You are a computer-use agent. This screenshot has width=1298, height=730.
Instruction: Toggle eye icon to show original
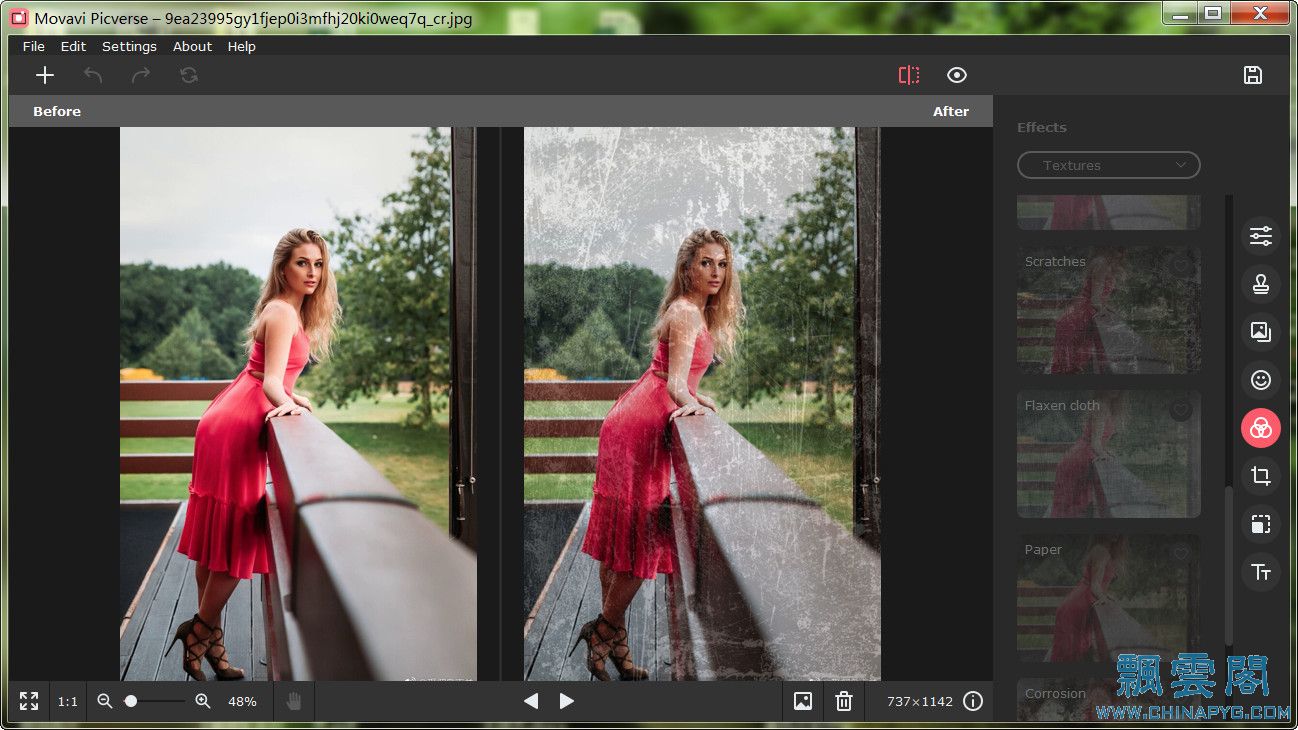point(957,75)
